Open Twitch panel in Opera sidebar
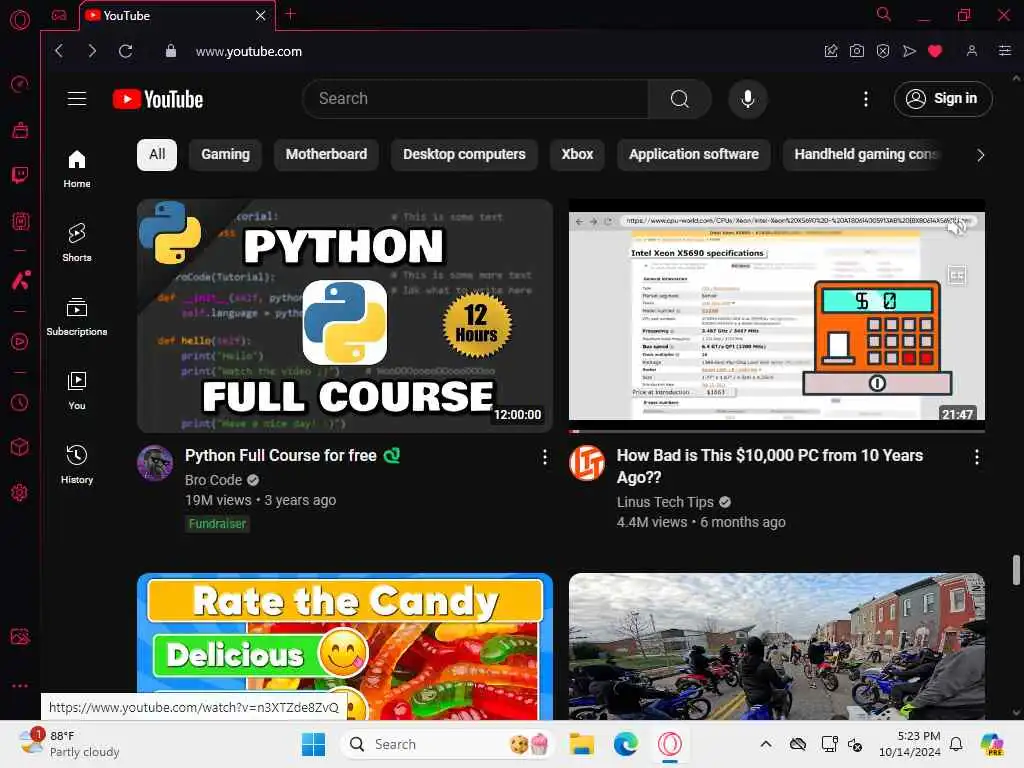The width and height of the screenshot is (1024, 768). [x=20, y=175]
